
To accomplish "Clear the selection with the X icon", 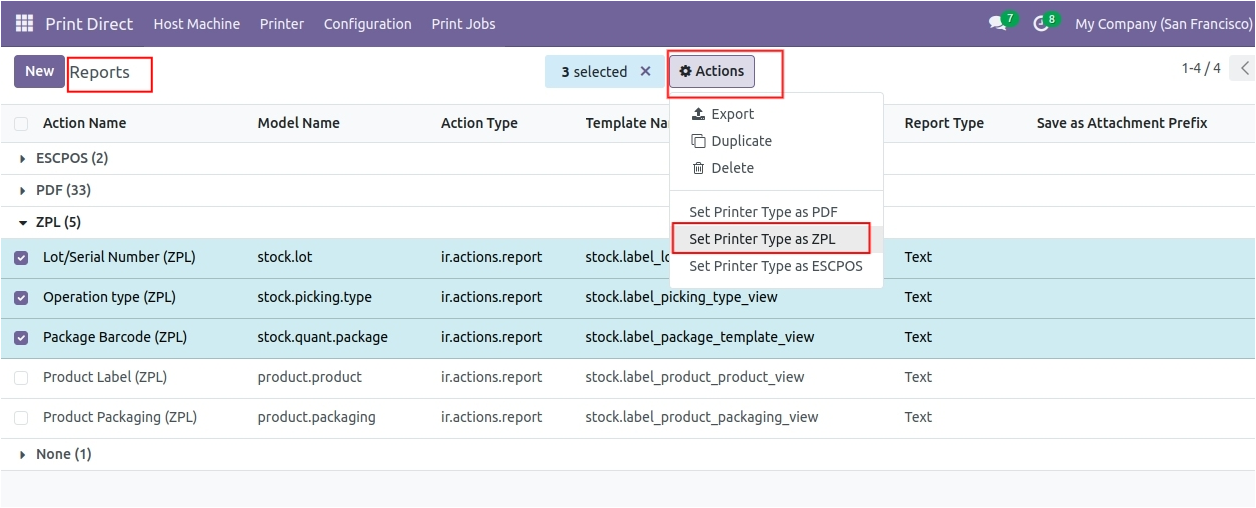I will (x=645, y=71).
